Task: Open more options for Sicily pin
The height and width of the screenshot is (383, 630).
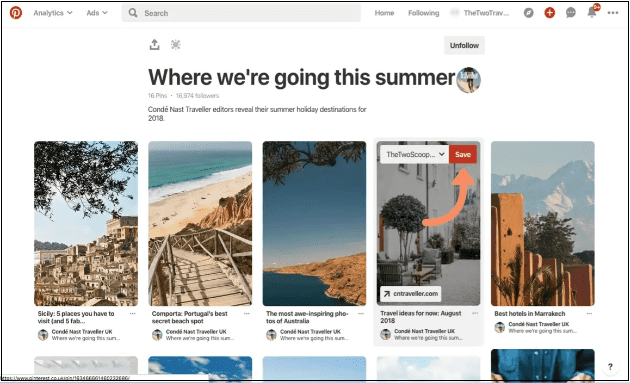Action: point(133,313)
